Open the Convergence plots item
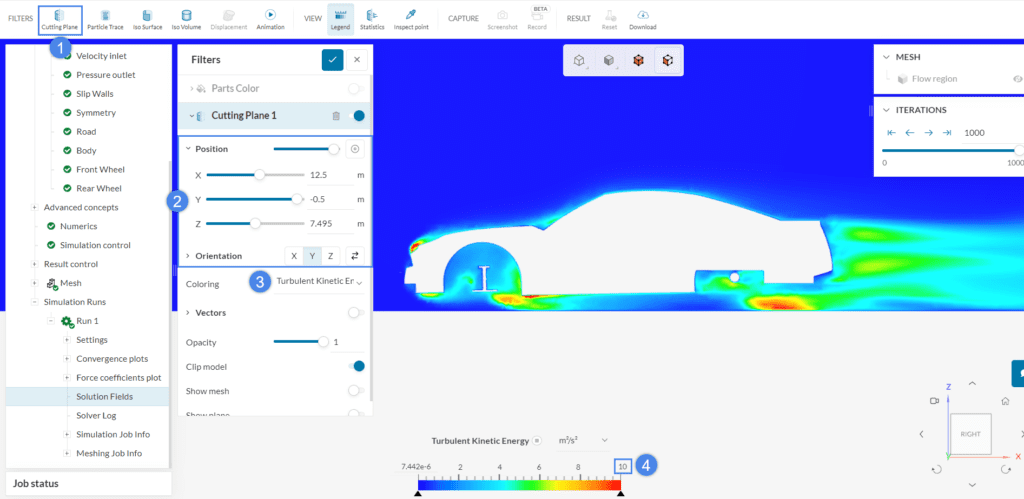Viewport: 1024px width, 499px height. click(x=111, y=359)
